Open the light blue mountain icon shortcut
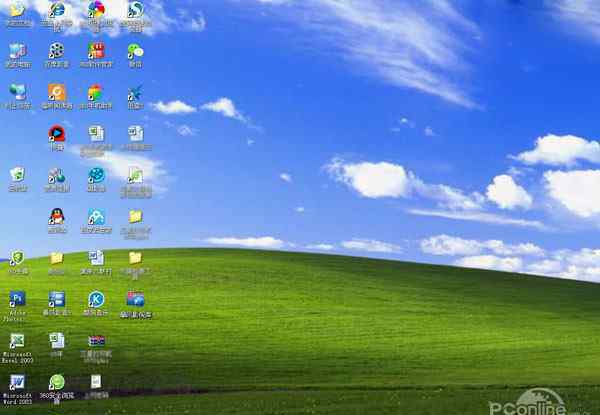Image resolution: width=600 pixels, height=415 pixels. [x=96, y=216]
